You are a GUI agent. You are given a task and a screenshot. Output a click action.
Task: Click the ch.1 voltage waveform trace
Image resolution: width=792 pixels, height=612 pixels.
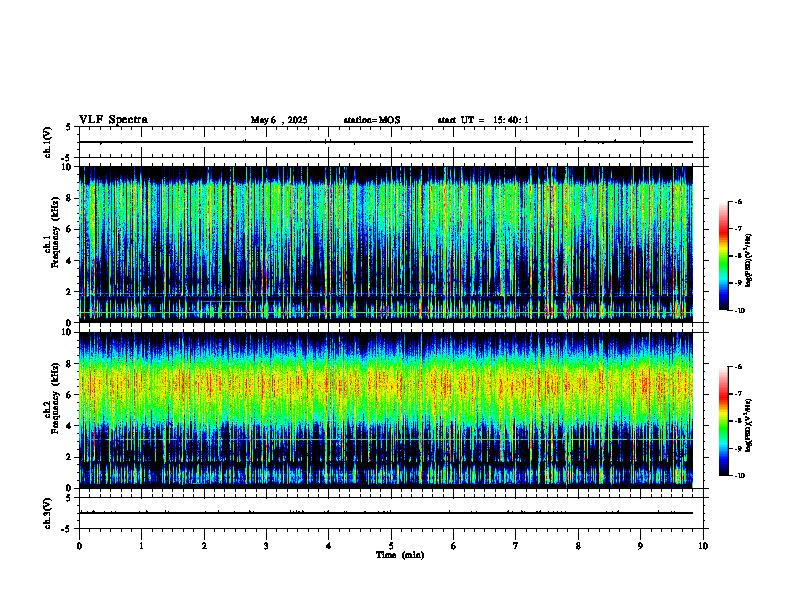386,142
